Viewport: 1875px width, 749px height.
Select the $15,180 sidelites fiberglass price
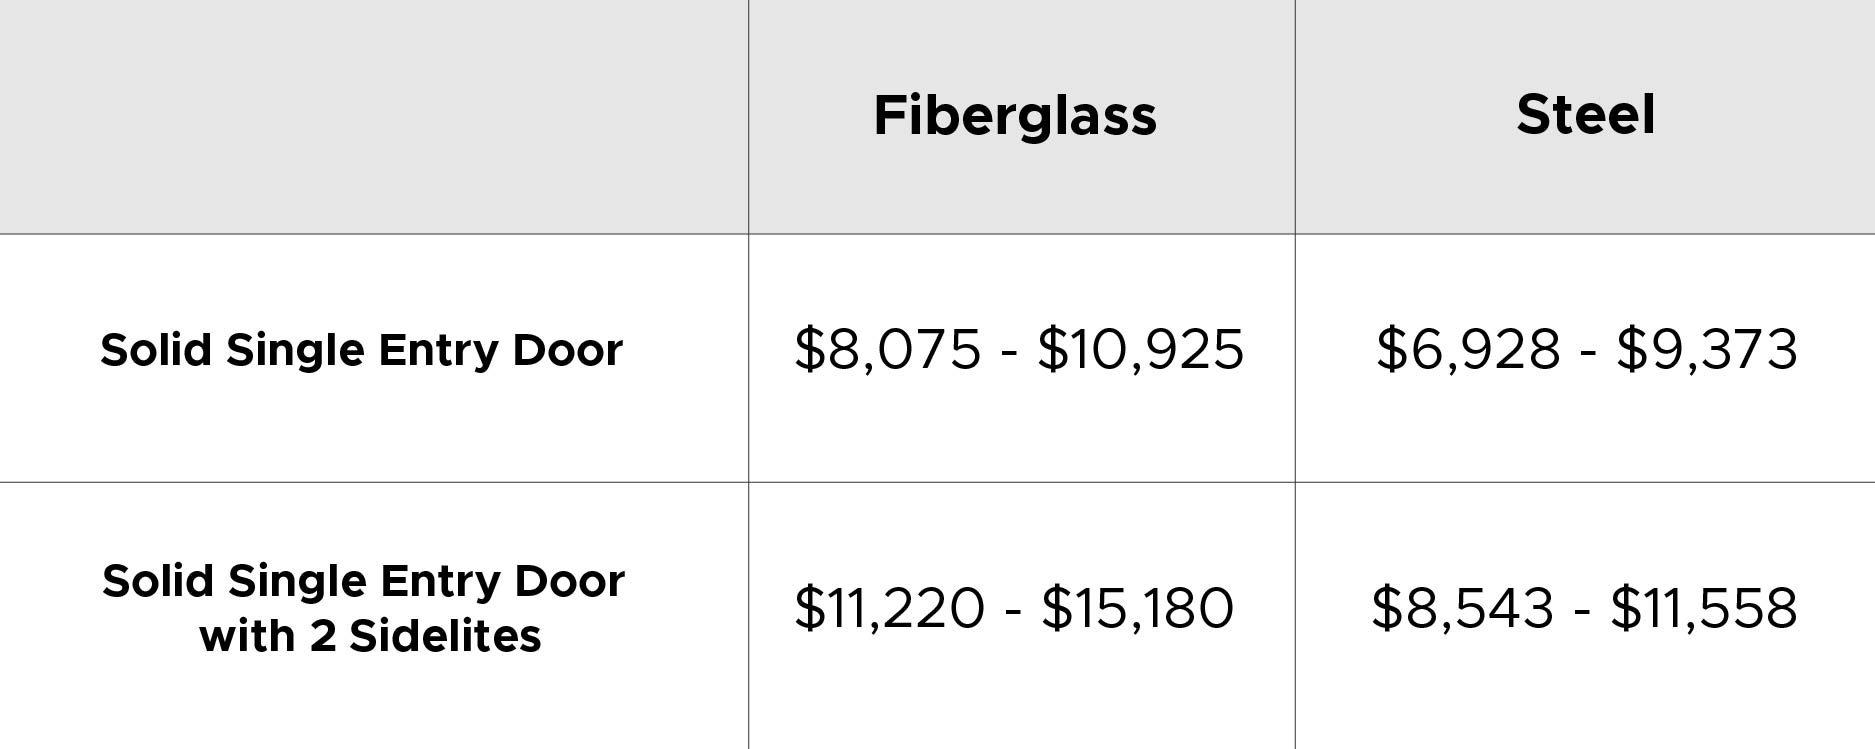point(1138,608)
